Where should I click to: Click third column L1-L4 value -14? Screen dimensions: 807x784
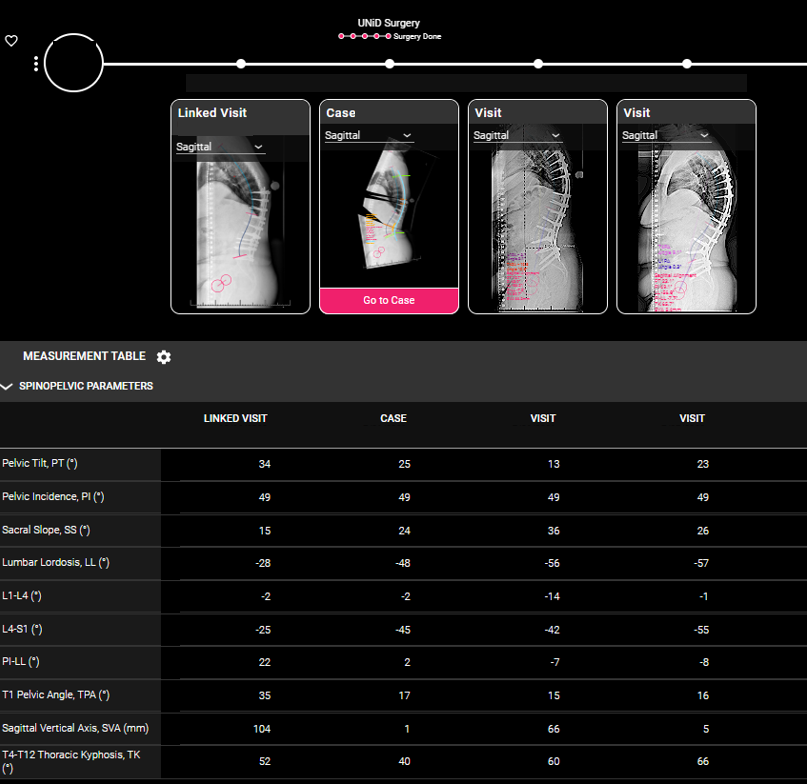tap(552, 597)
